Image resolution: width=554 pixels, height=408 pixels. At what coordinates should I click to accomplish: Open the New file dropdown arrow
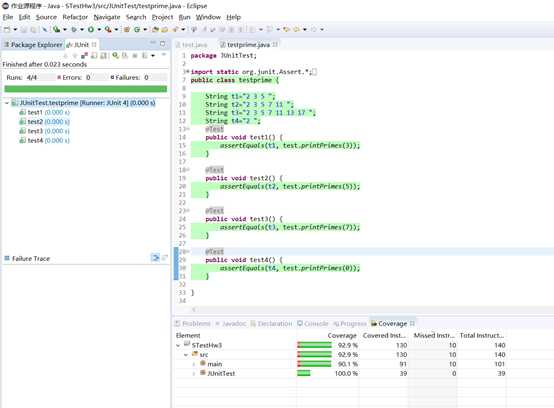(x=15, y=30)
